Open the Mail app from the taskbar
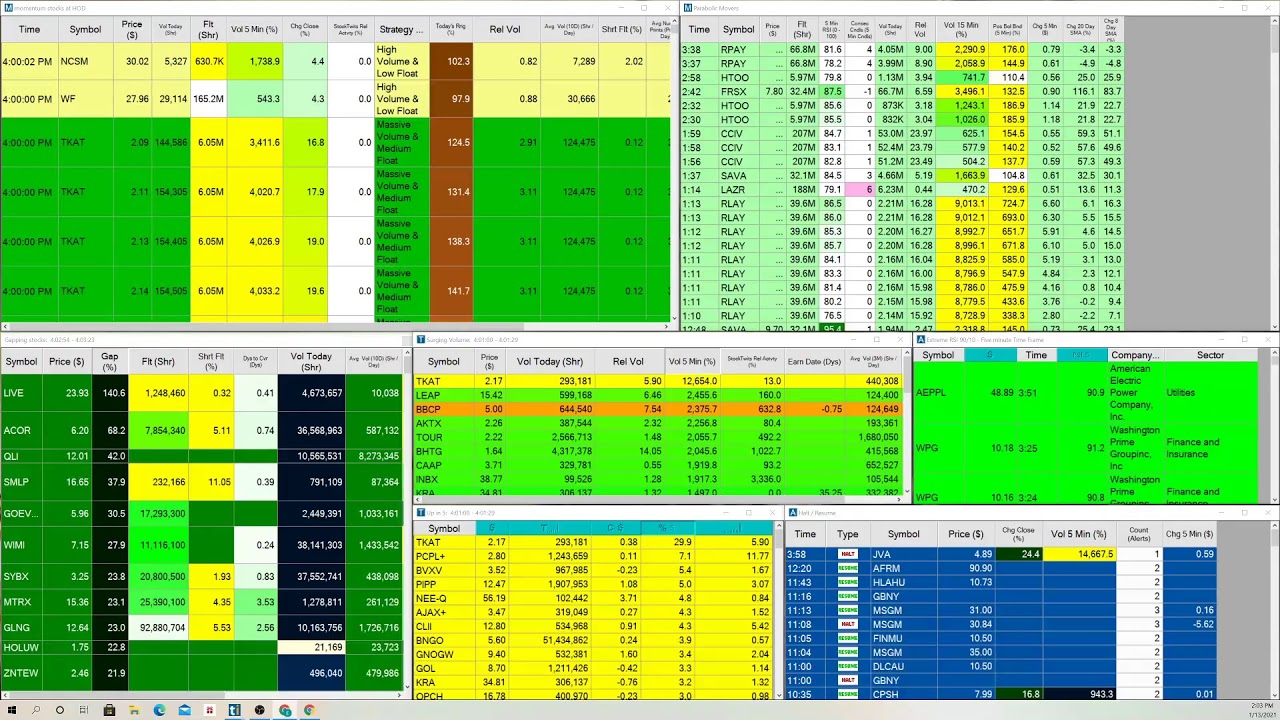The image size is (1280, 720). pos(185,710)
